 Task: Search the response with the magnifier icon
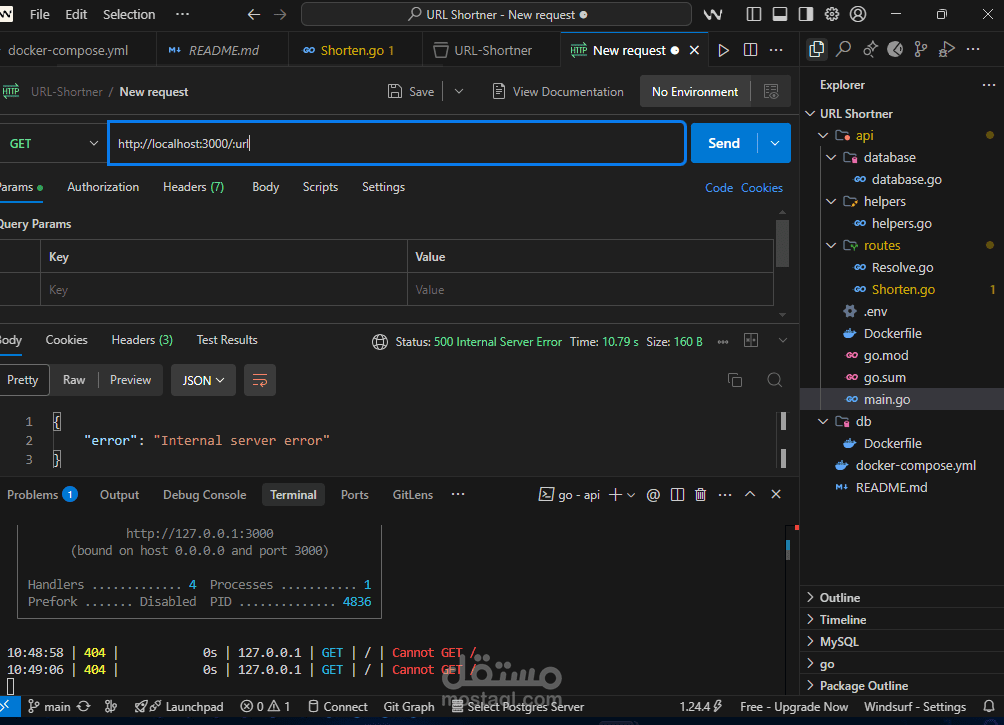[x=774, y=380]
